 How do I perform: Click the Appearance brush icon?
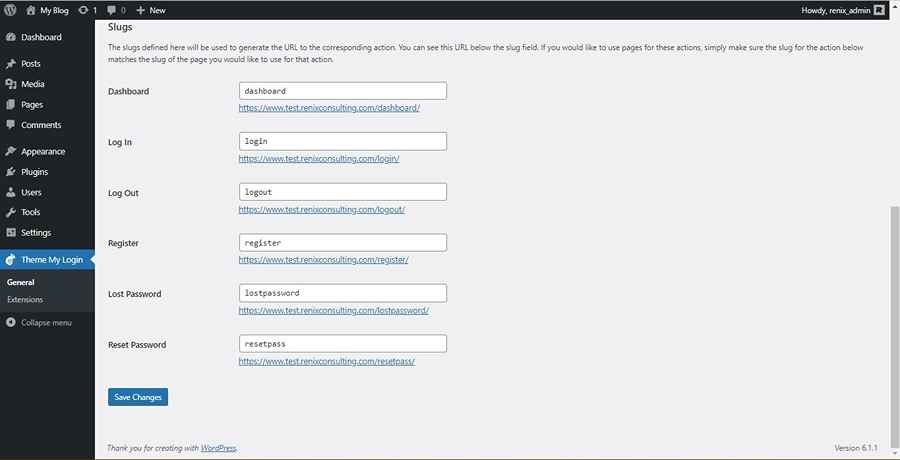pyautogui.click(x=10, y=152)
